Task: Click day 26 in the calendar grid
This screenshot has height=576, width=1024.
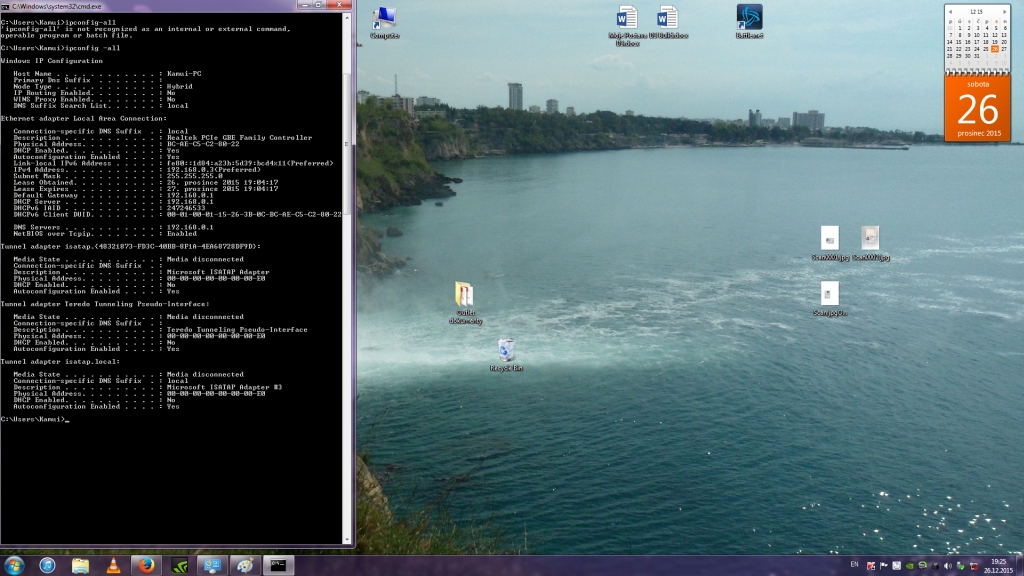Action: click(x=994, y=48)
